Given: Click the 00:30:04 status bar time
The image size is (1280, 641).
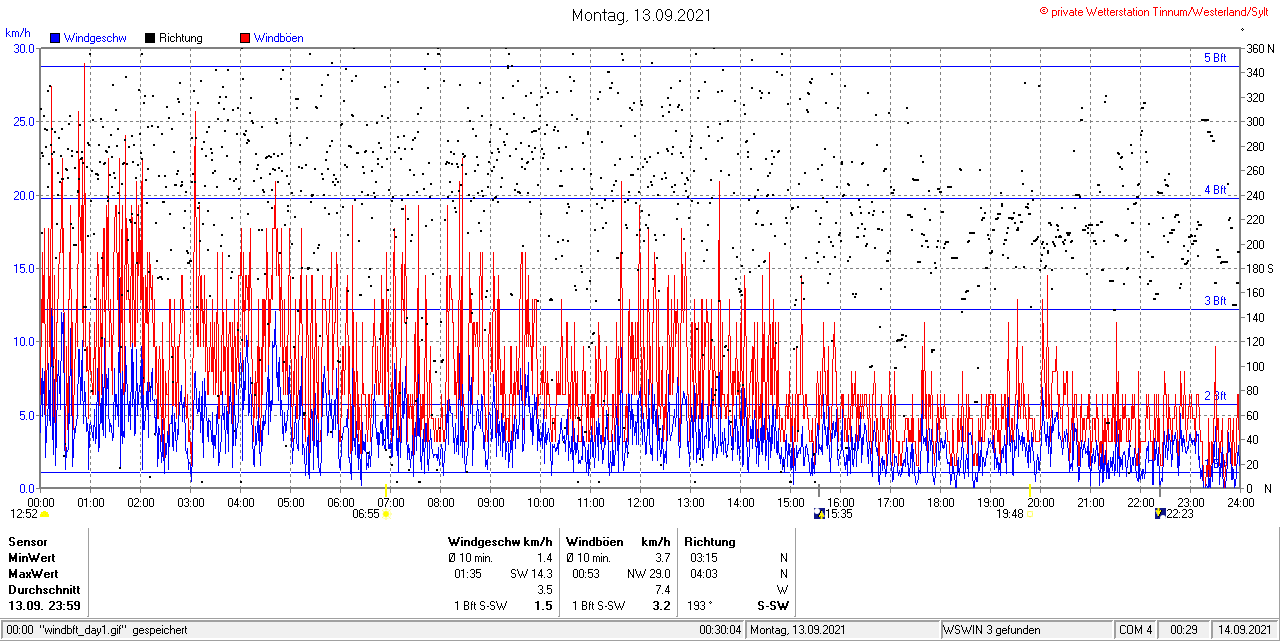Looking at the screenshot, I should coord(720,630).
